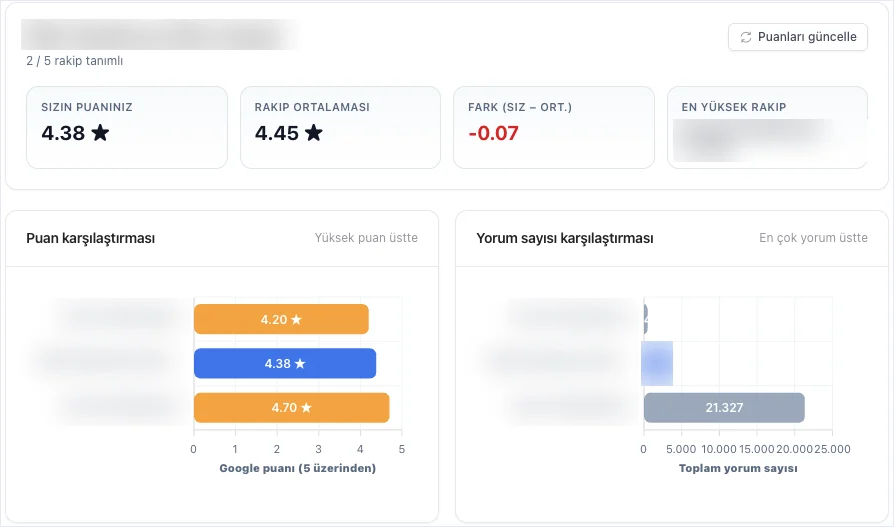Click the Yüksek puan üstte label
The height and width of the screenshot is (527, 894).
366,238
